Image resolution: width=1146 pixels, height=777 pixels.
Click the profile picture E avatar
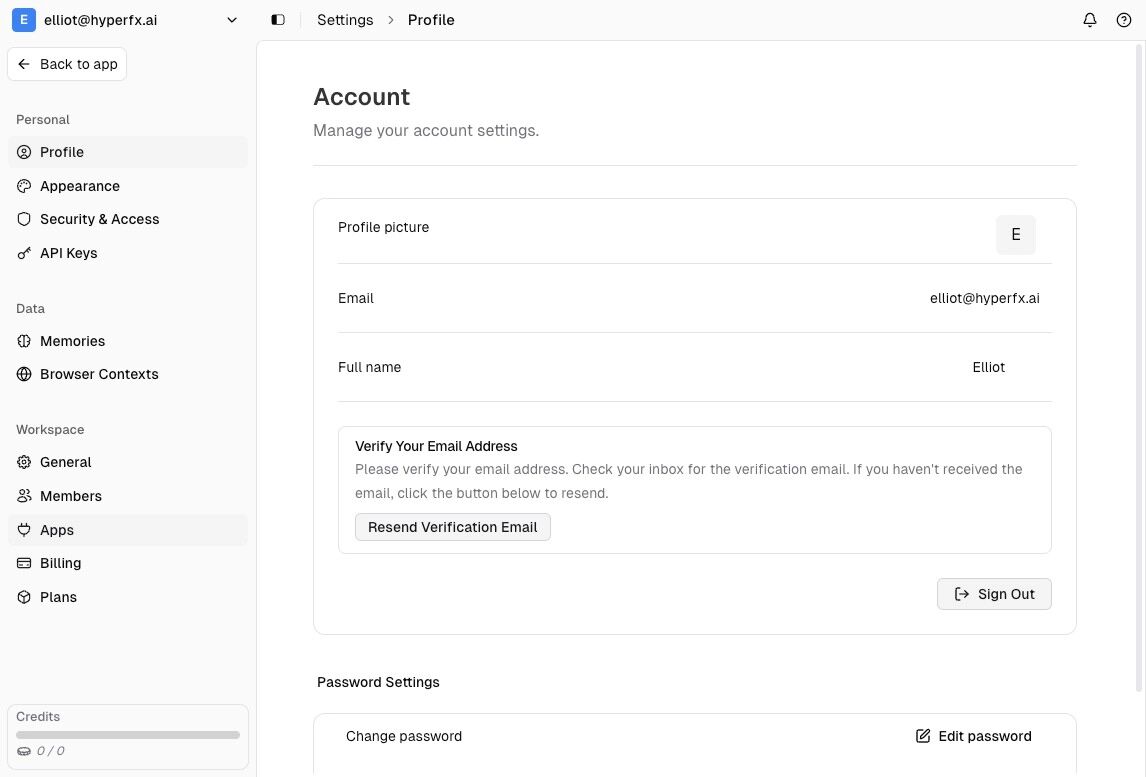tap(1015, 235)
